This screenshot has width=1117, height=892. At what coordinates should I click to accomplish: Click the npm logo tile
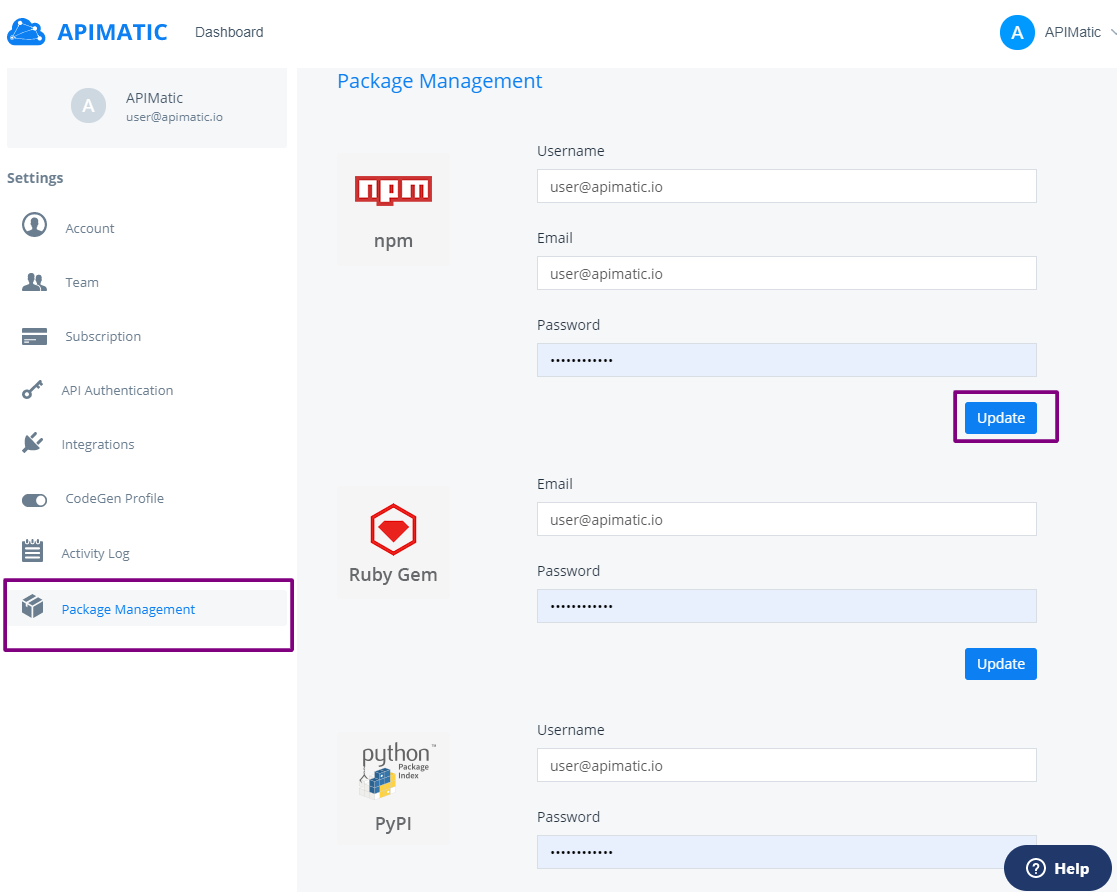pyautogui.click(x=393, y=208)
